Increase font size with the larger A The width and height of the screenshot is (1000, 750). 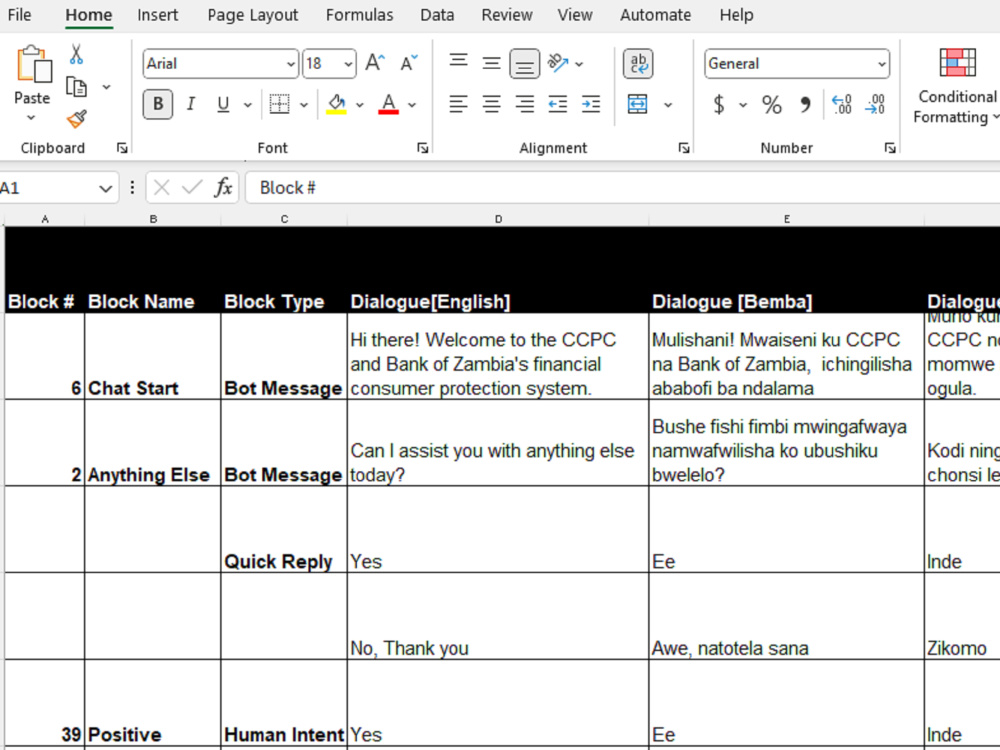pyautogui.click(x=376, y=63)
